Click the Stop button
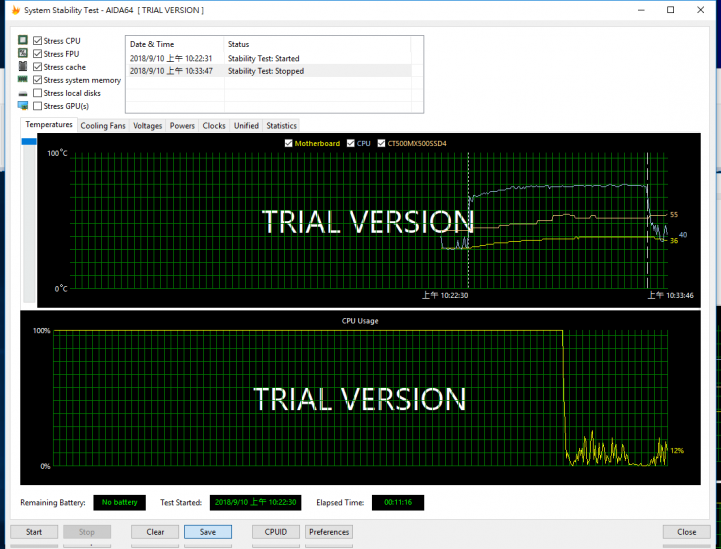The width and height of the screenshot is (721, 549). (86, 532)
